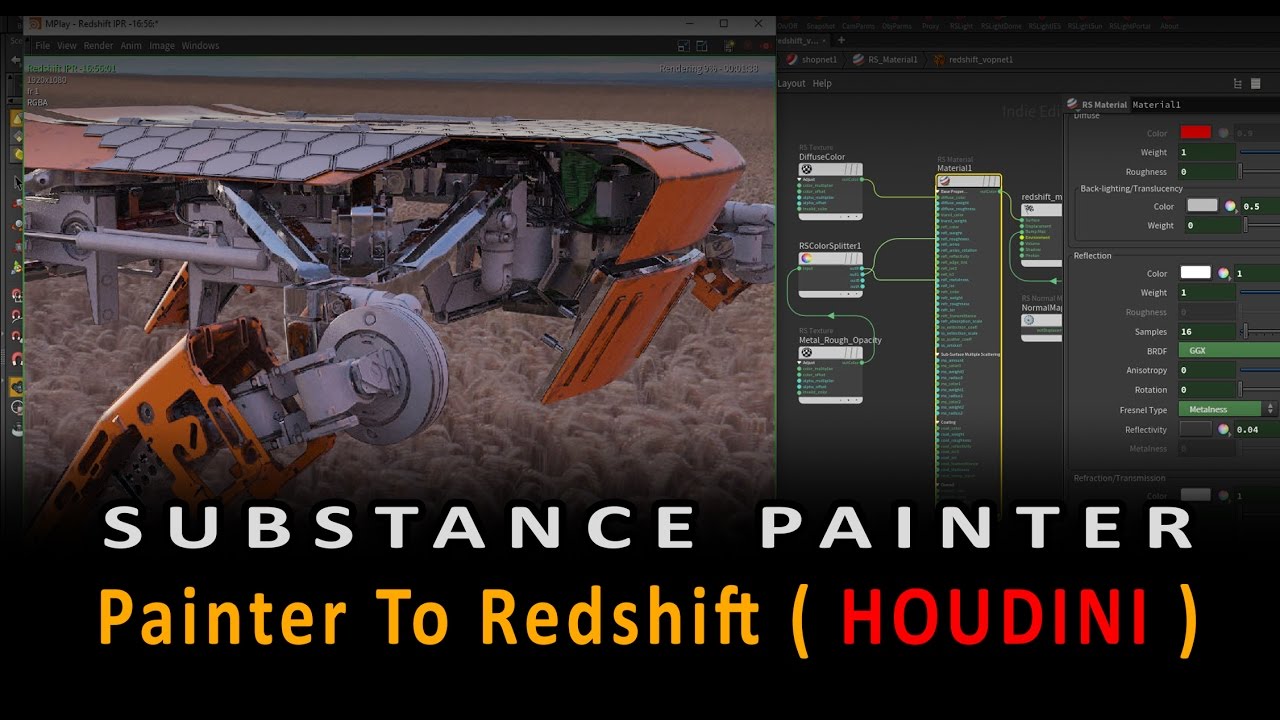Open the Anim menu in MPlay
The height and width of the screenshot is (720, 1280).
coord(131,45)
